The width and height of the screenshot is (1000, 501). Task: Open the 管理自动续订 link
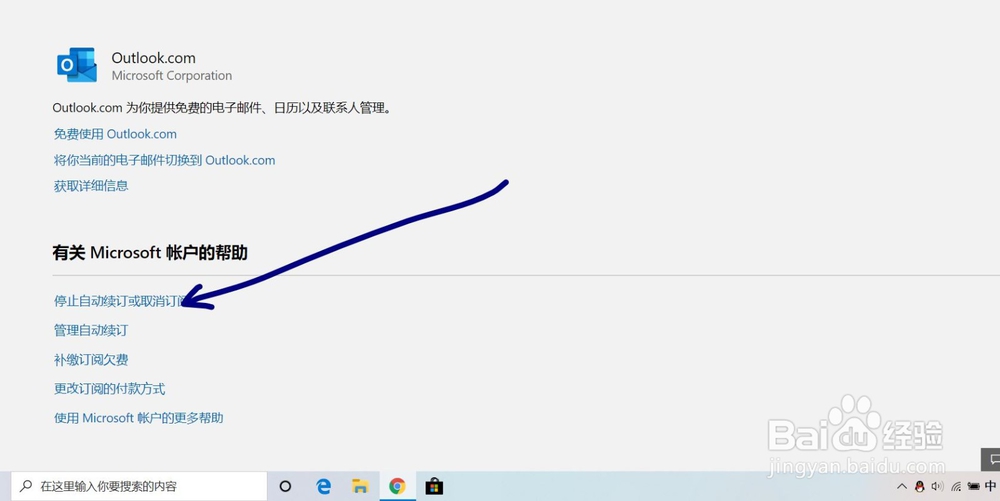[91, 330]
